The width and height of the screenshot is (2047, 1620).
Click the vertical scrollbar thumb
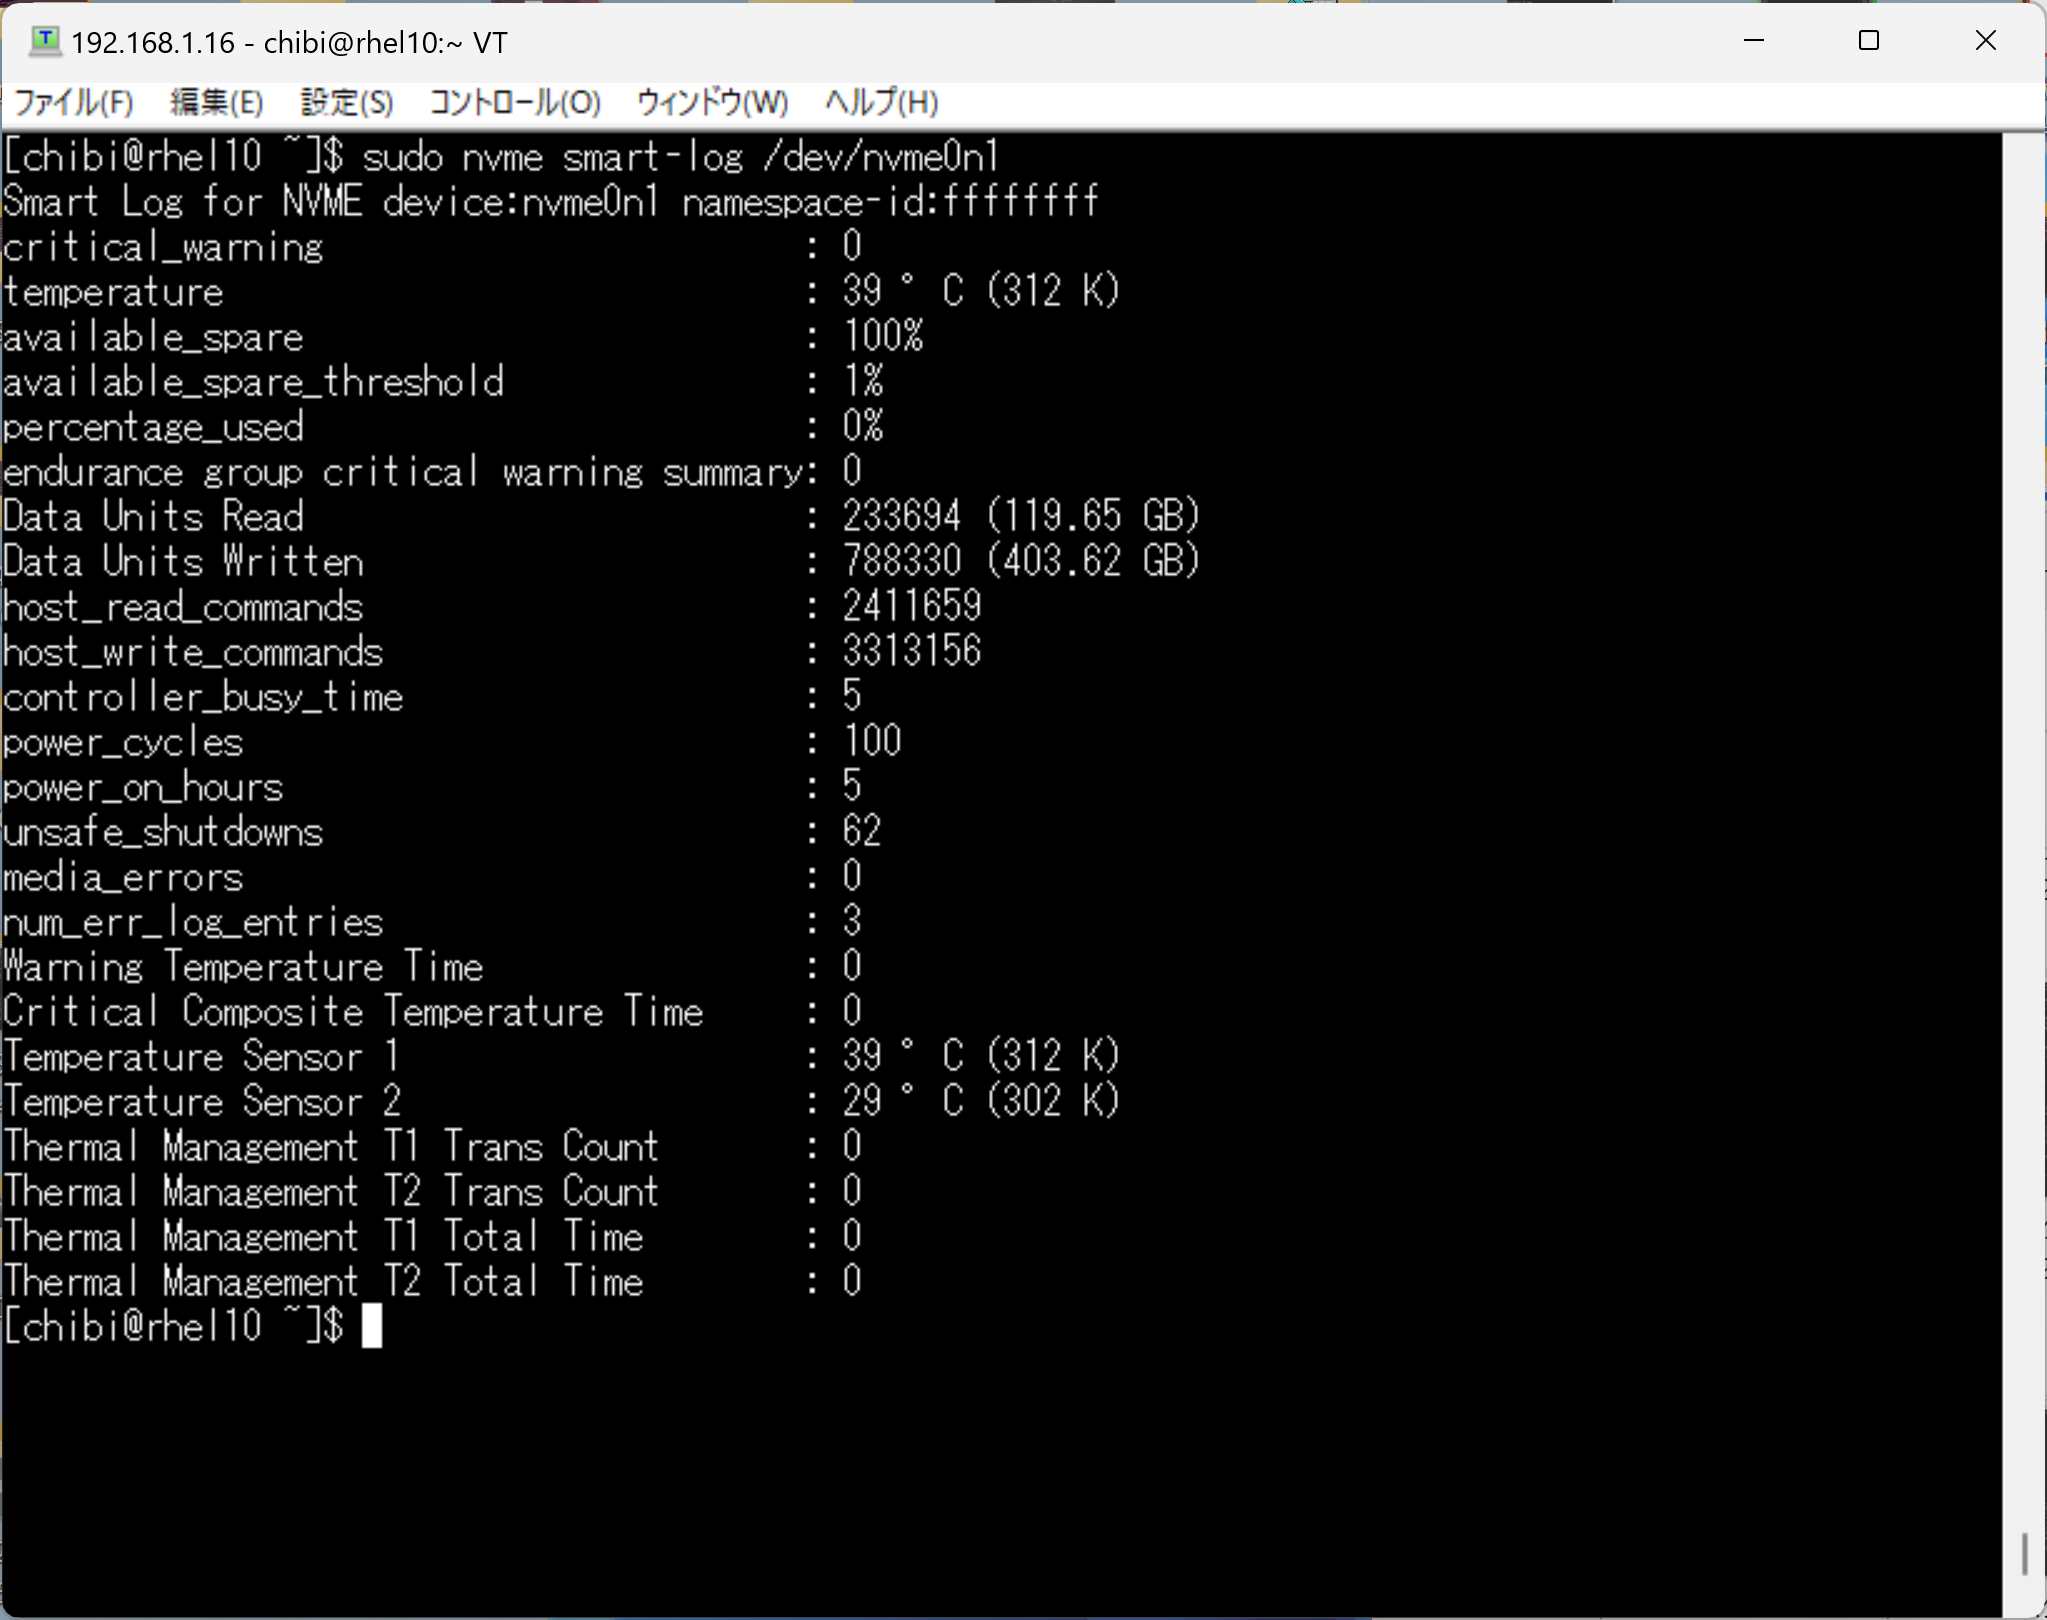2024,1553
